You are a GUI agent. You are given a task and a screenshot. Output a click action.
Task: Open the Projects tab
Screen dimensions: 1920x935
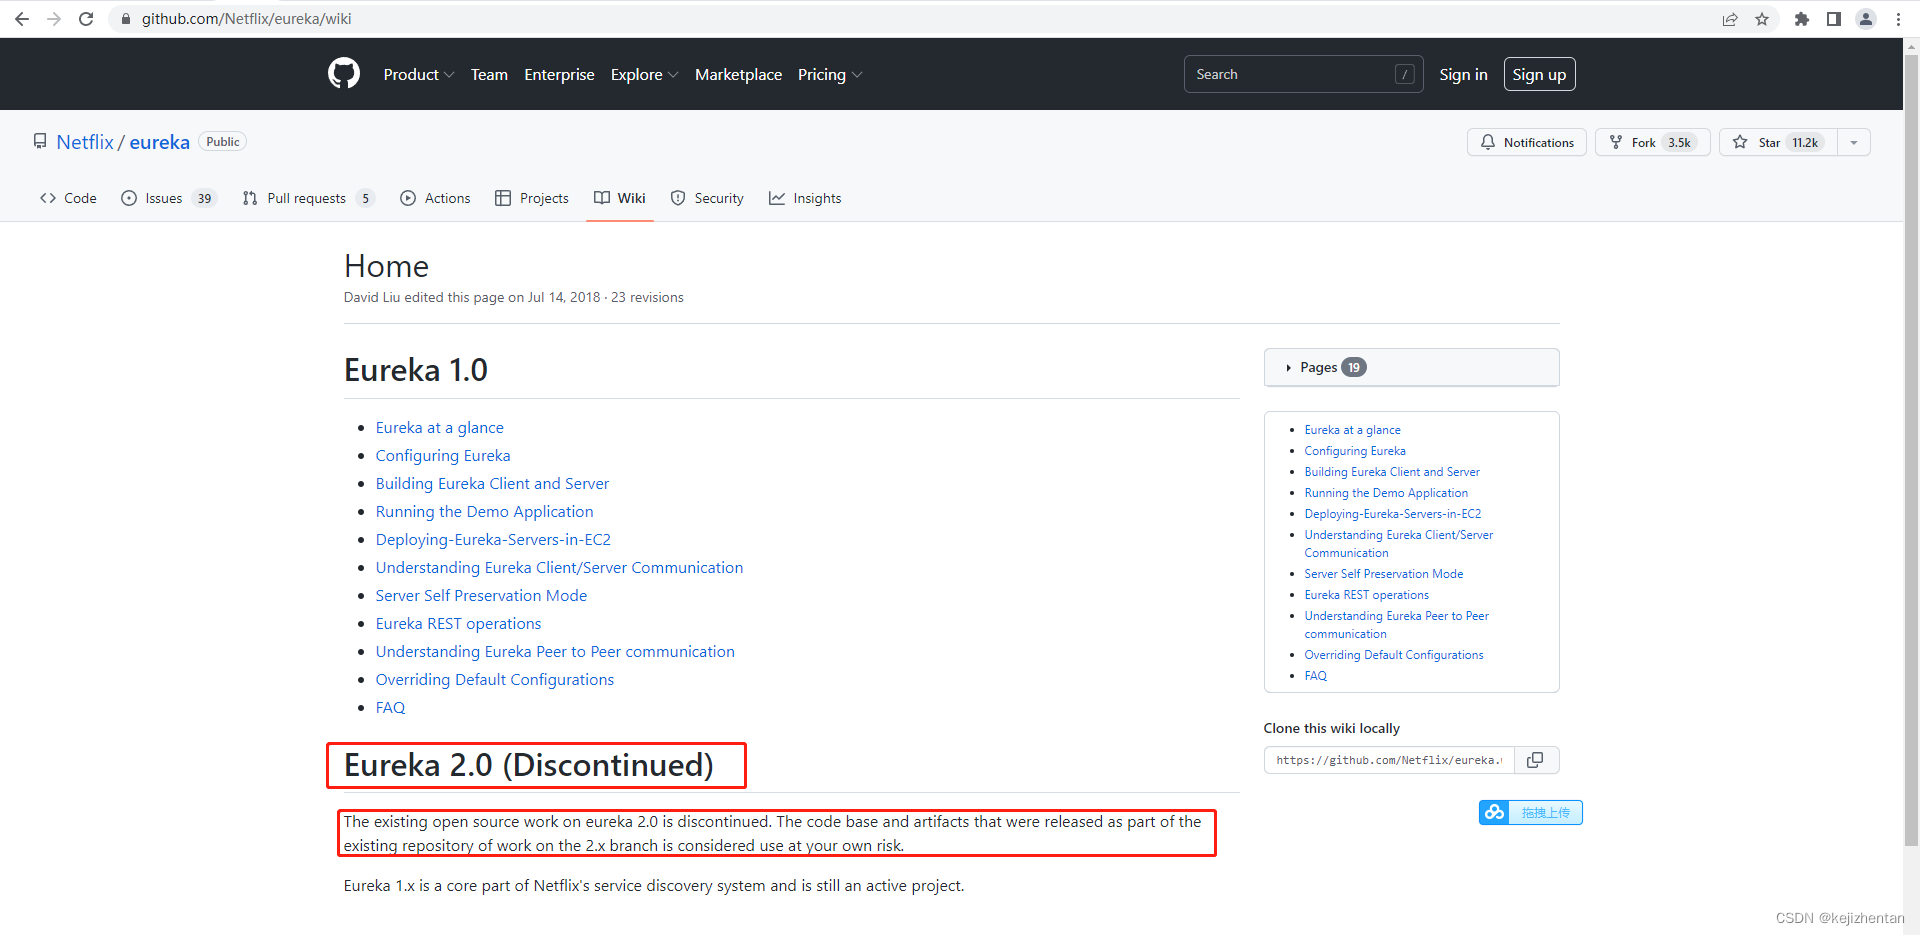tap(532, 198)
